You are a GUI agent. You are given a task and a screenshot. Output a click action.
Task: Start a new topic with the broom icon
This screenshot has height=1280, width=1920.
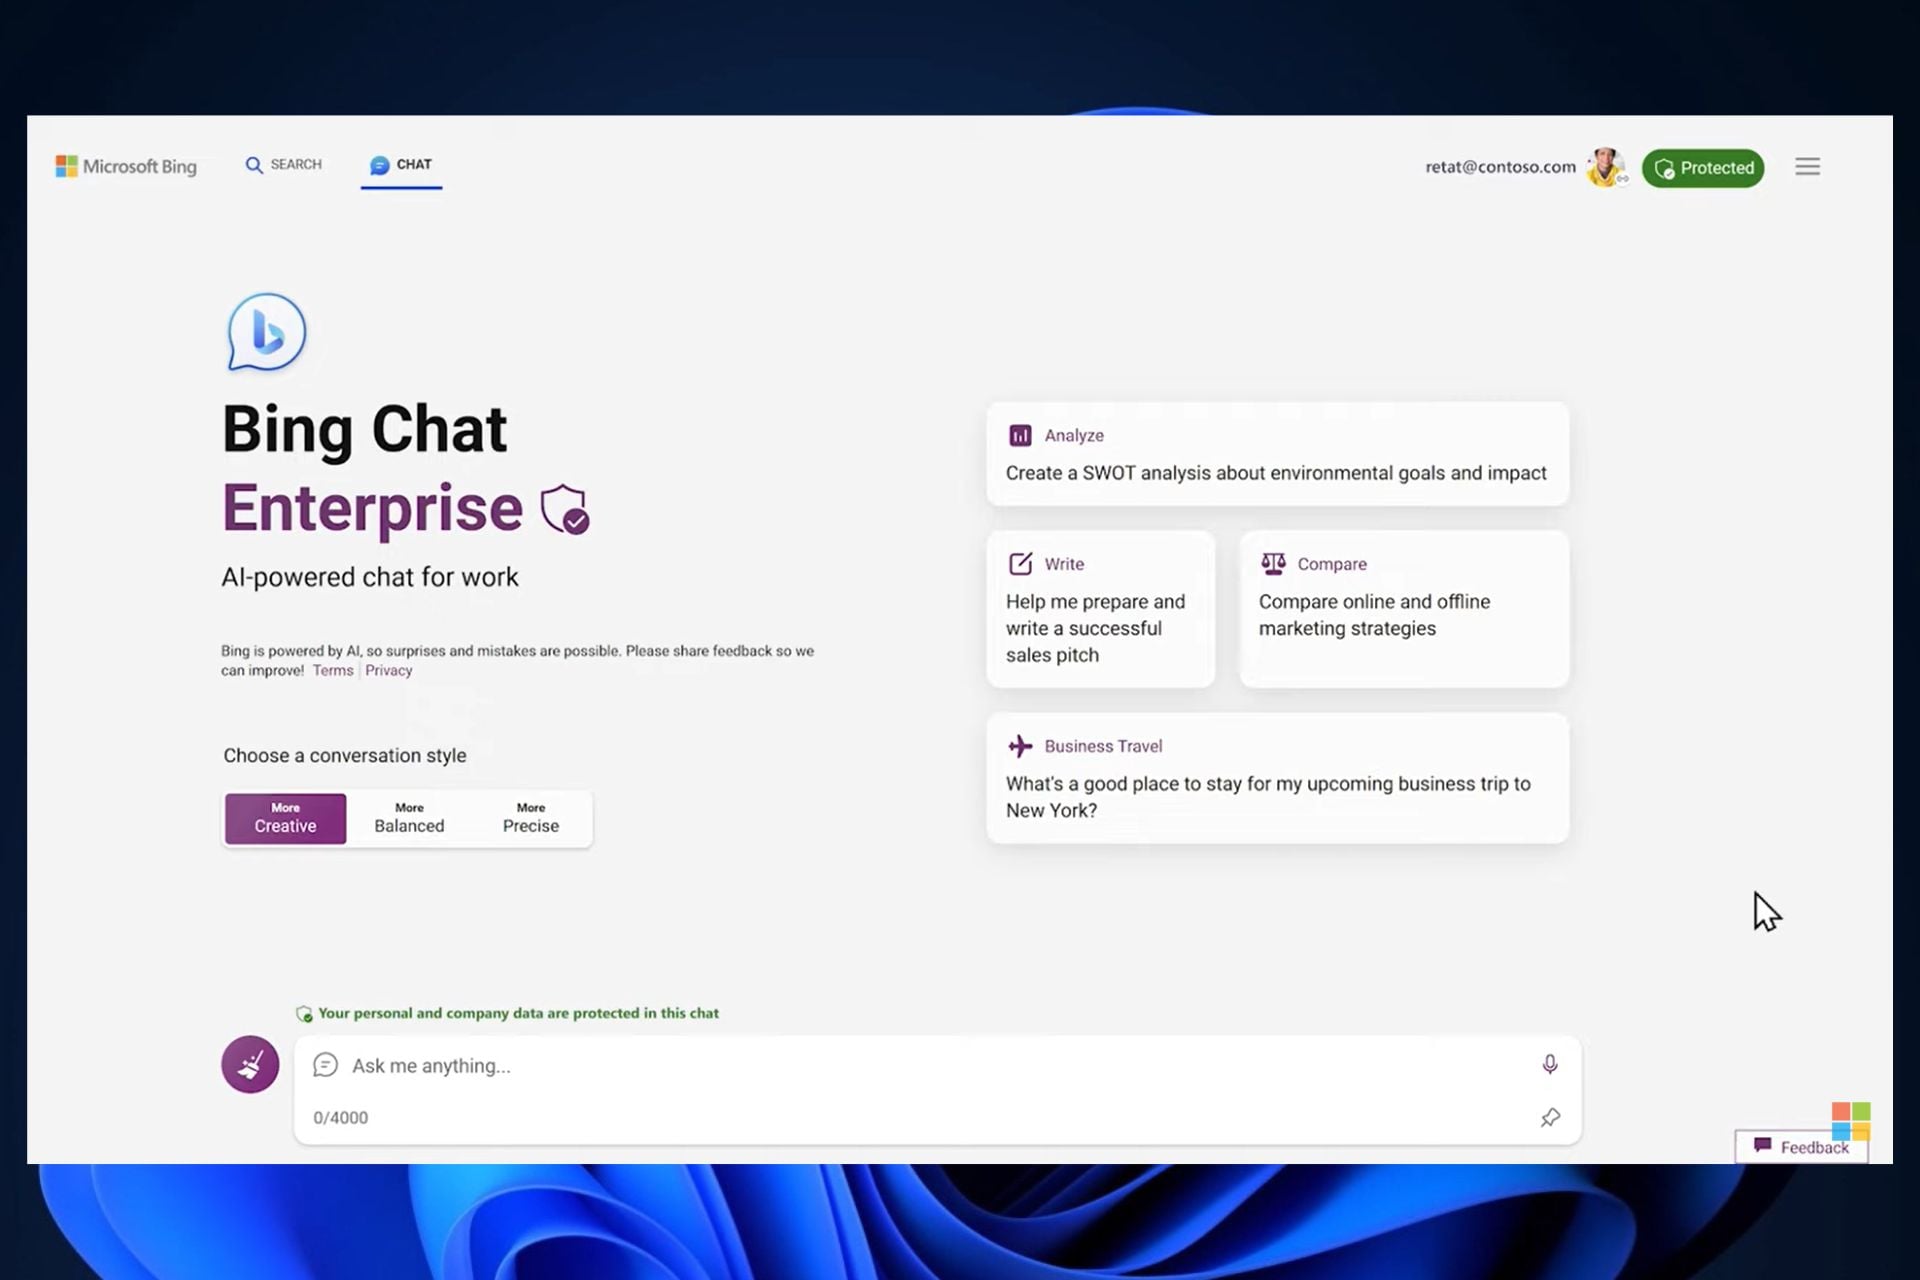pos(249,1064)
